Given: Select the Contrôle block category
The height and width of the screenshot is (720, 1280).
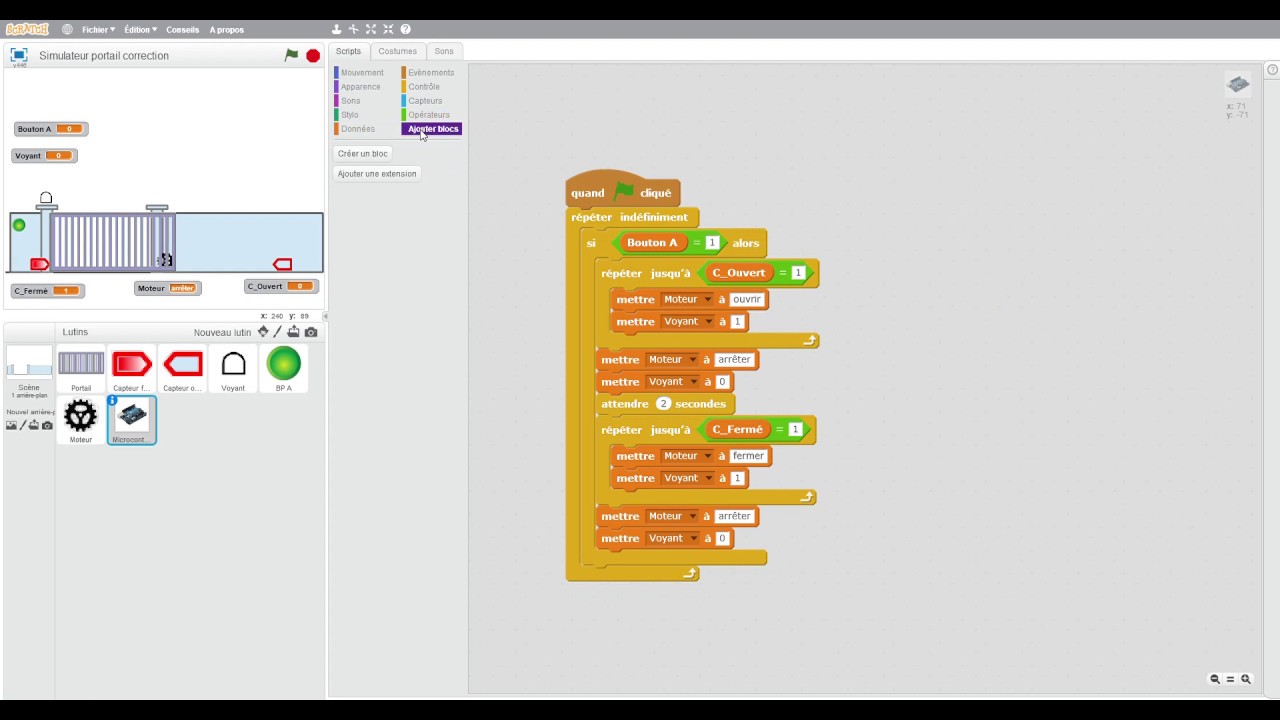Looking at the screenshot, I should point(422,87).
